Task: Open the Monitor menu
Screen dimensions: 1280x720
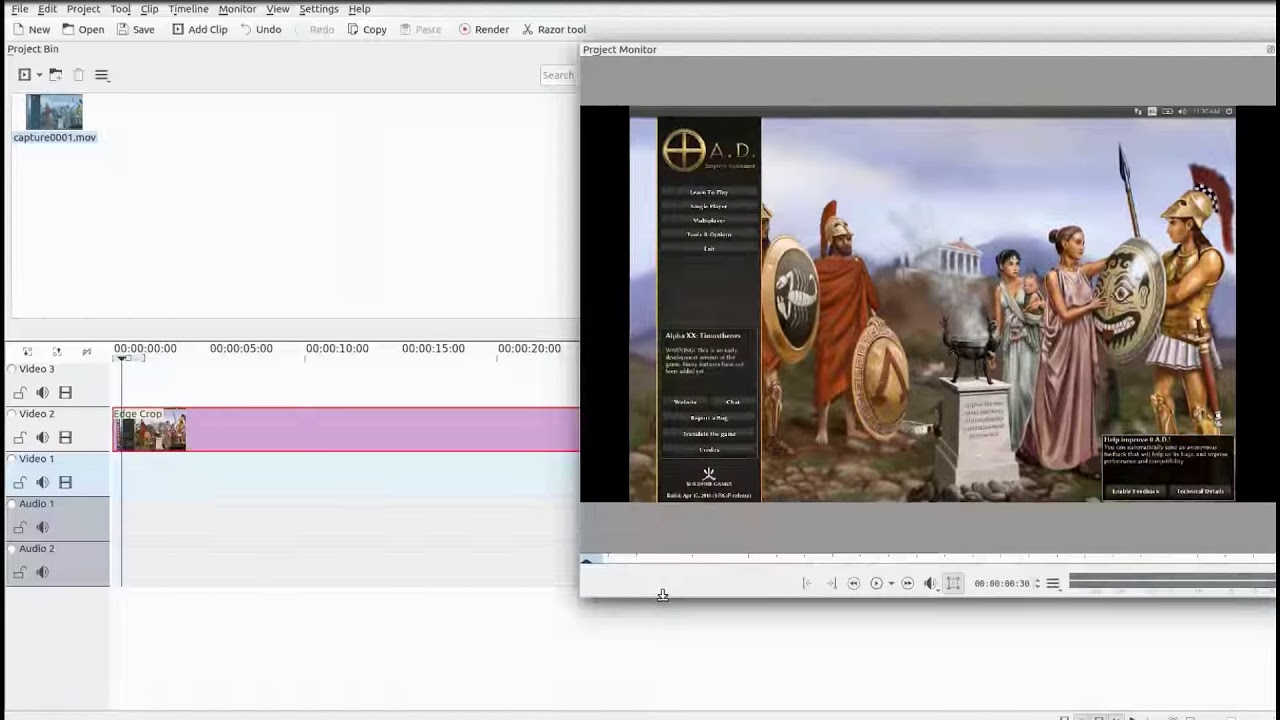Action: pyautogui.click(x=237, y=9)
